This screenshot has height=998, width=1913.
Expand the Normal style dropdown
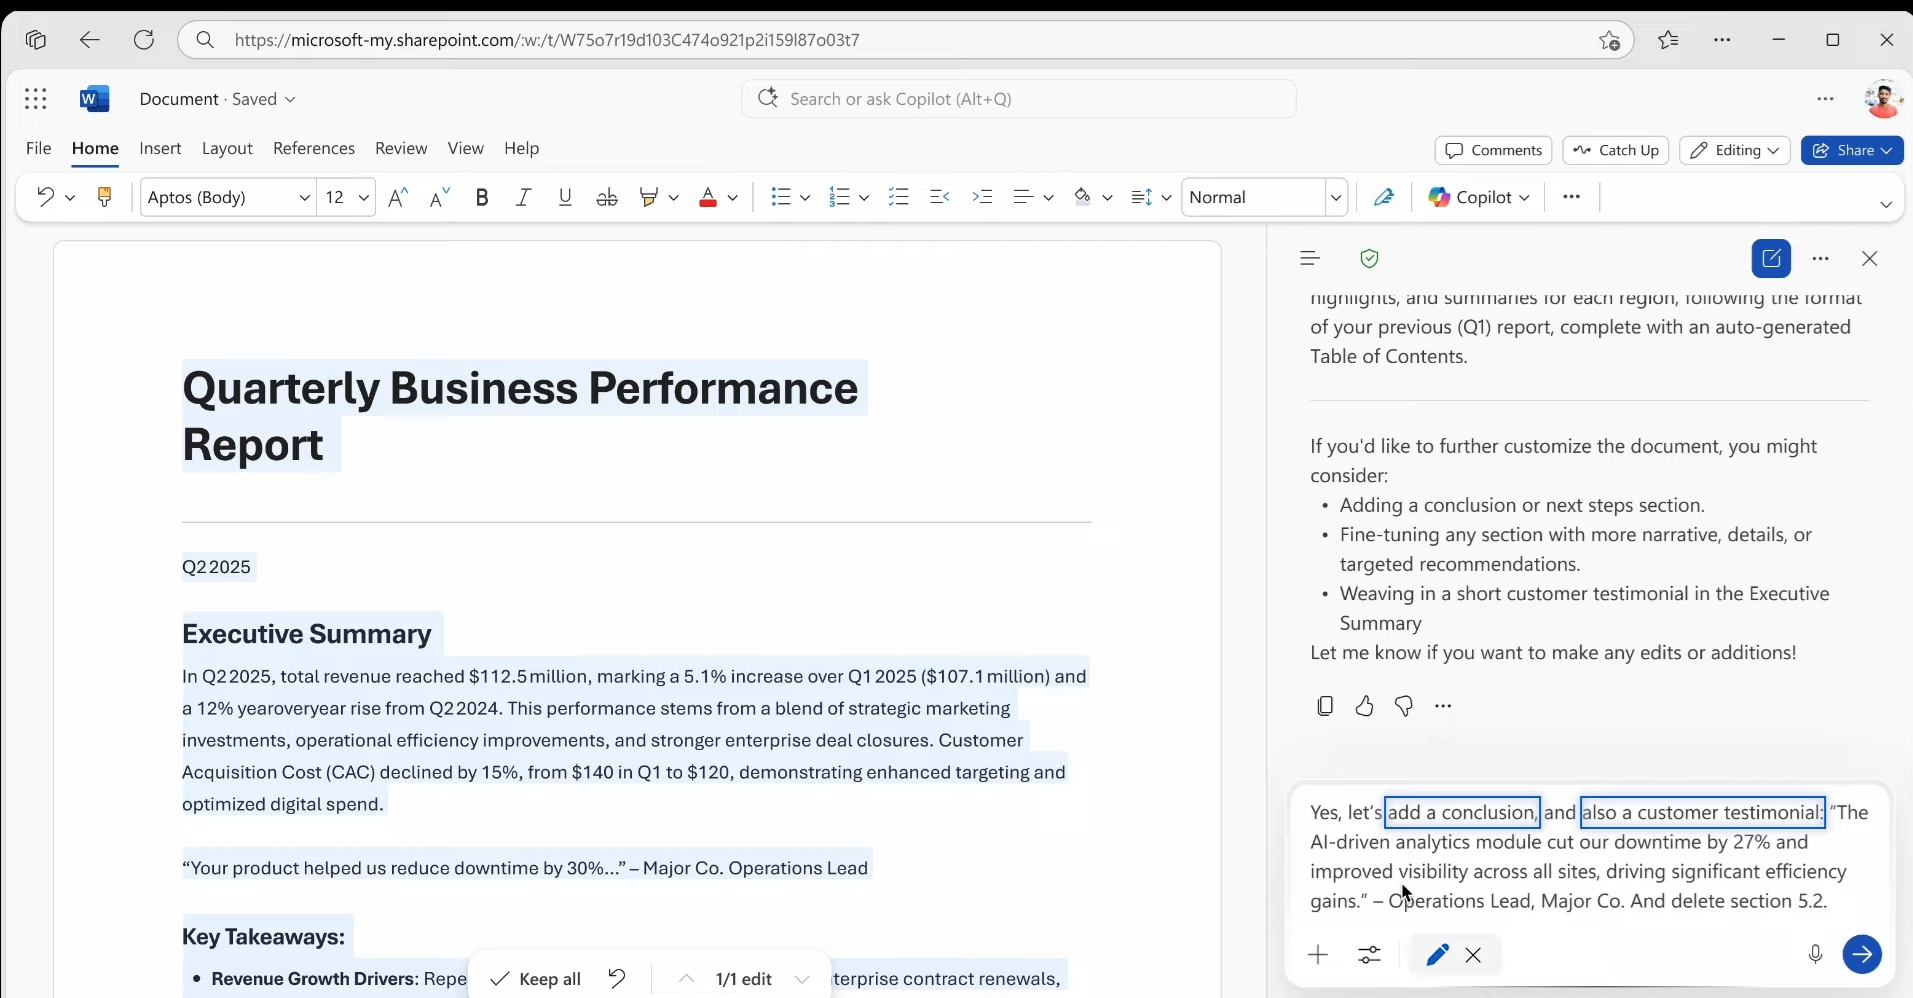click(1335, 198)
